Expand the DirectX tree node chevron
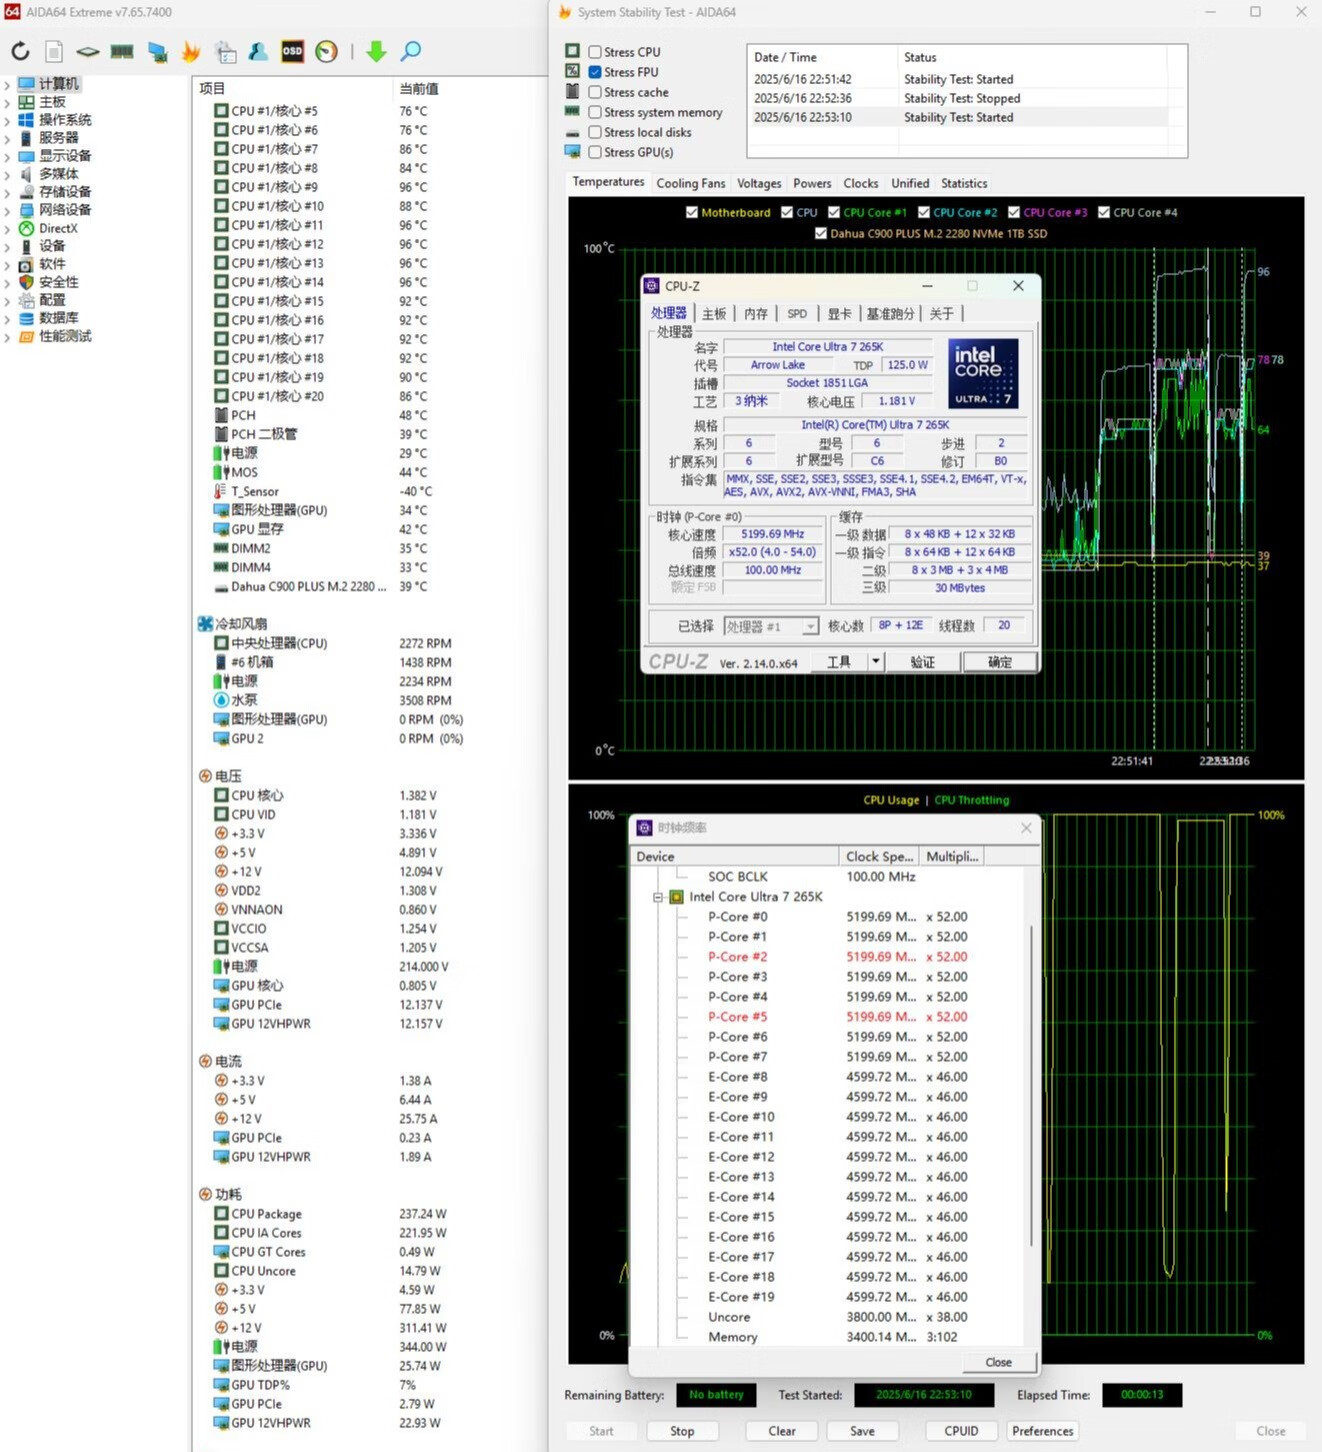This screenshot has height=1452, width=1322. 7,228
